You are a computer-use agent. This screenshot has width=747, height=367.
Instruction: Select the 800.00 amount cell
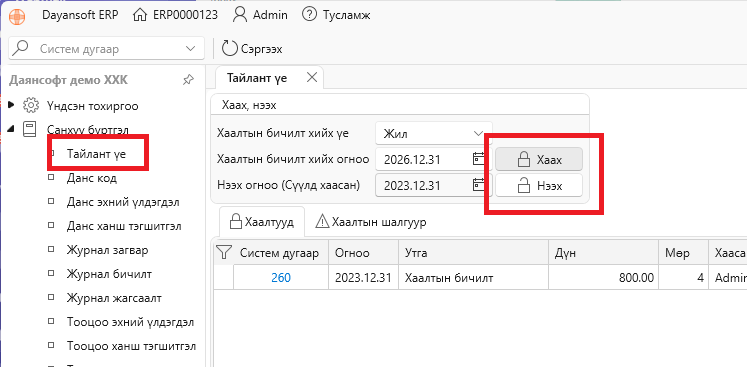click(x=604, y=277)
